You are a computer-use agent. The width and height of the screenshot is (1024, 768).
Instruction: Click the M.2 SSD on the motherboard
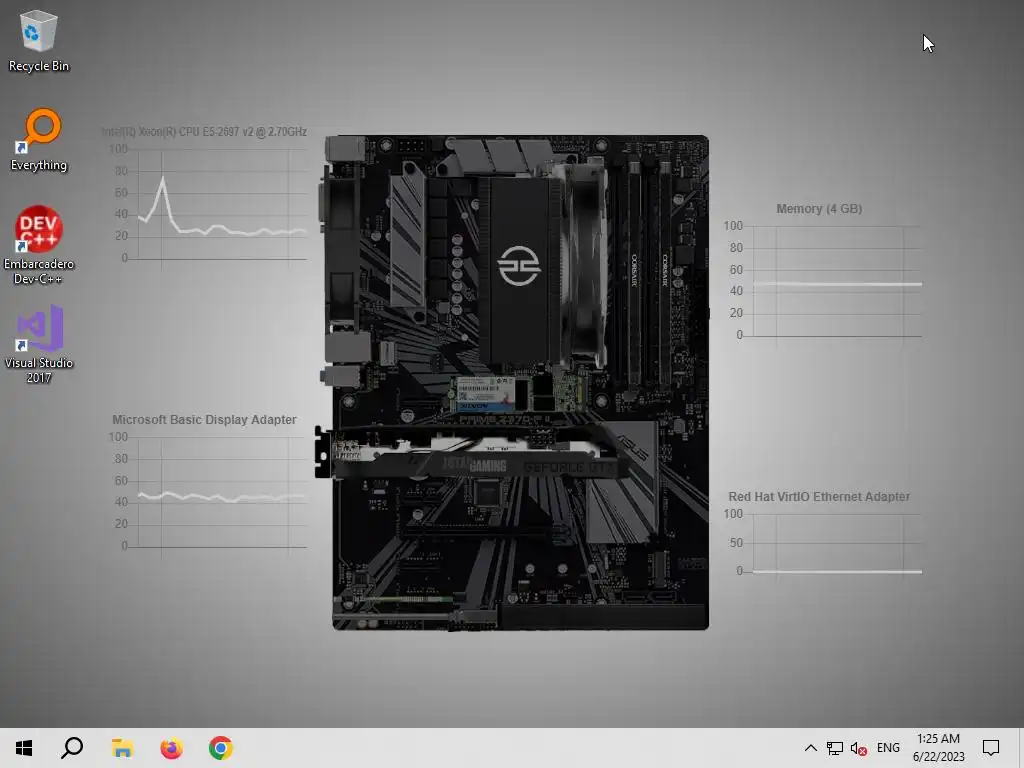pos(519,394)
